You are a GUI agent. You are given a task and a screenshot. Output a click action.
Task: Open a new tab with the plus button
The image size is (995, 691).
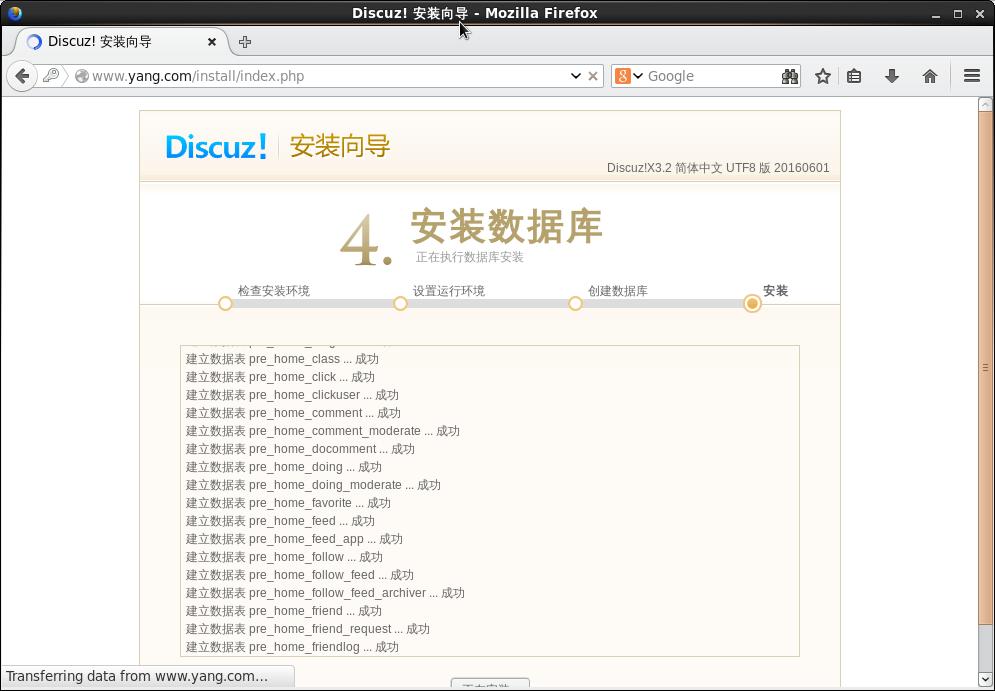click(x=245, y=42)
